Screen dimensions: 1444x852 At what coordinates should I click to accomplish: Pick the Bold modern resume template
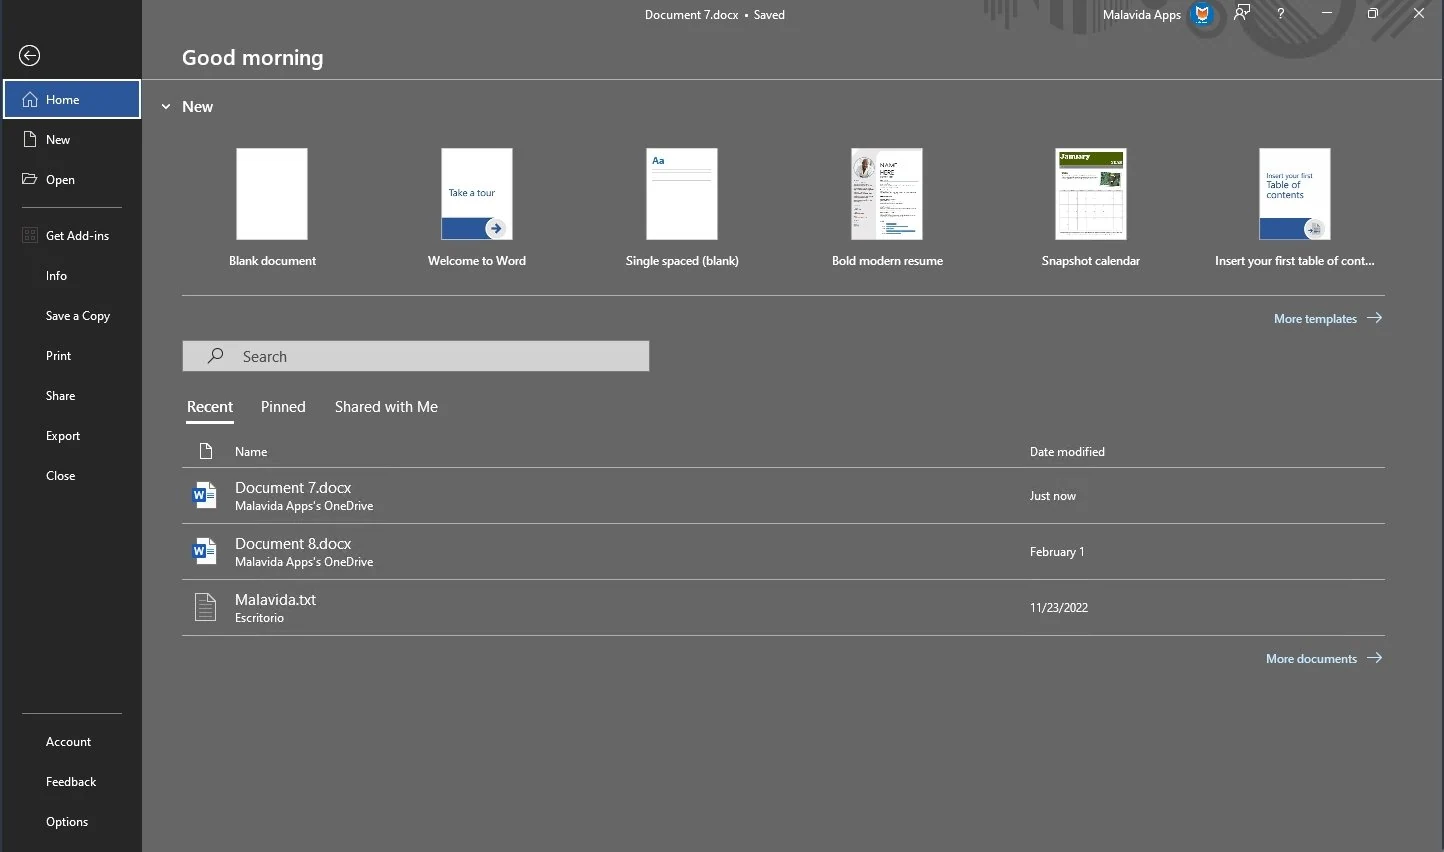[887, 194]
